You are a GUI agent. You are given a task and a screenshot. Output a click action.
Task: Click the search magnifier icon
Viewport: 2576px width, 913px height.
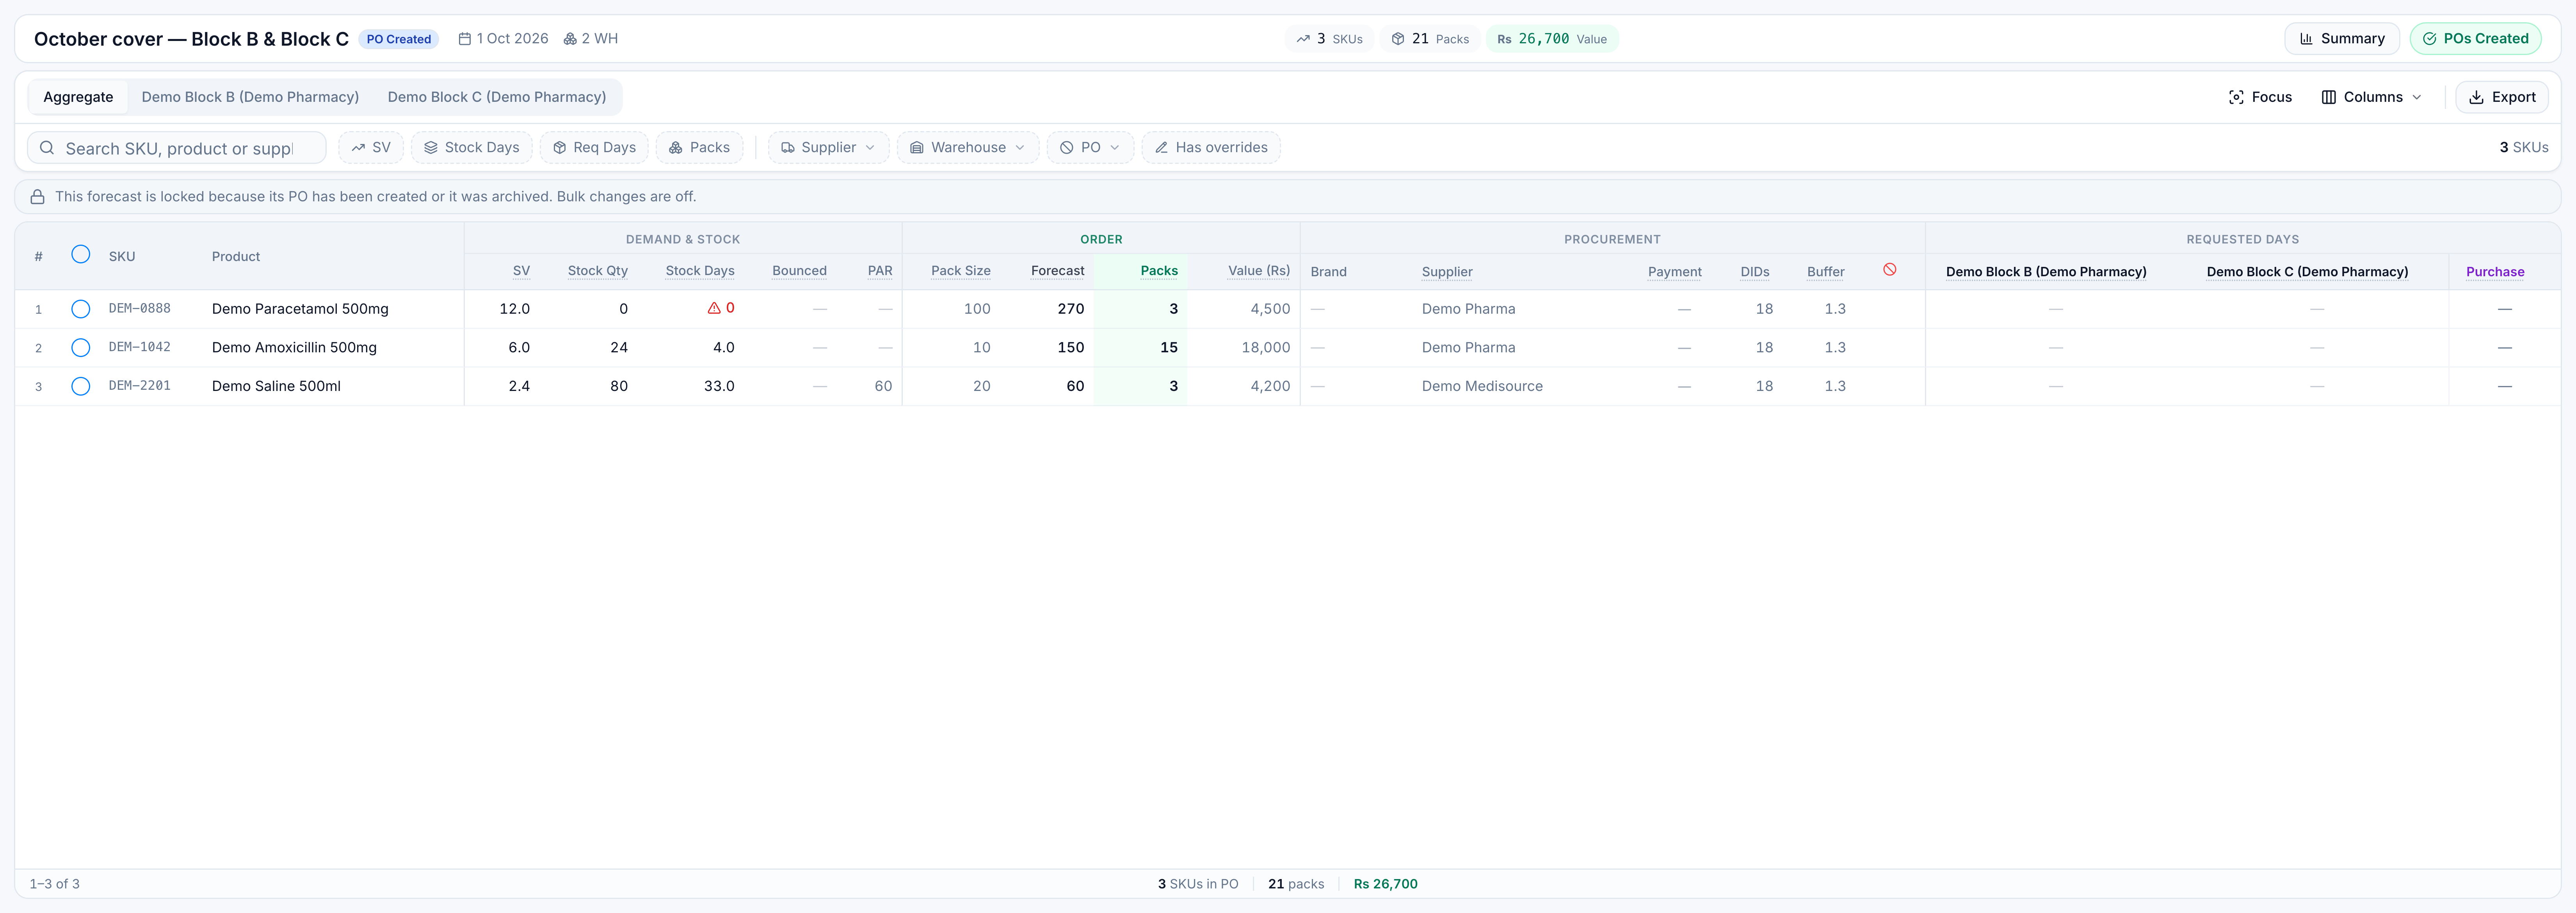47,148
